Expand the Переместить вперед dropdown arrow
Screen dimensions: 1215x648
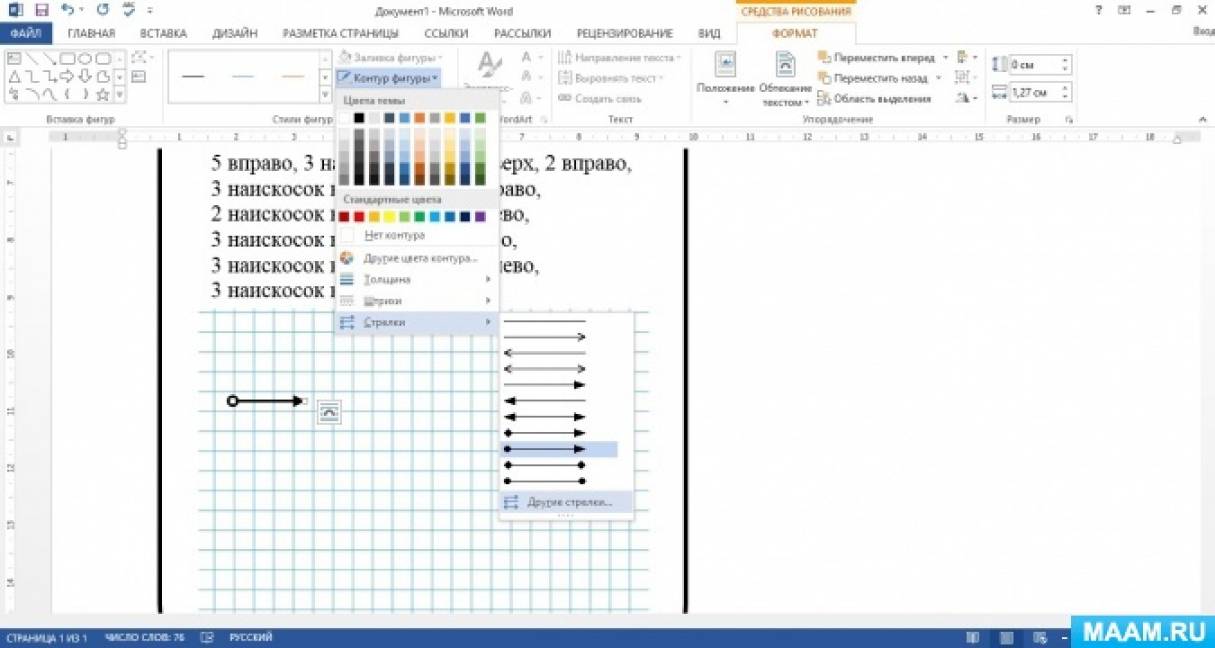pos(945,58)
